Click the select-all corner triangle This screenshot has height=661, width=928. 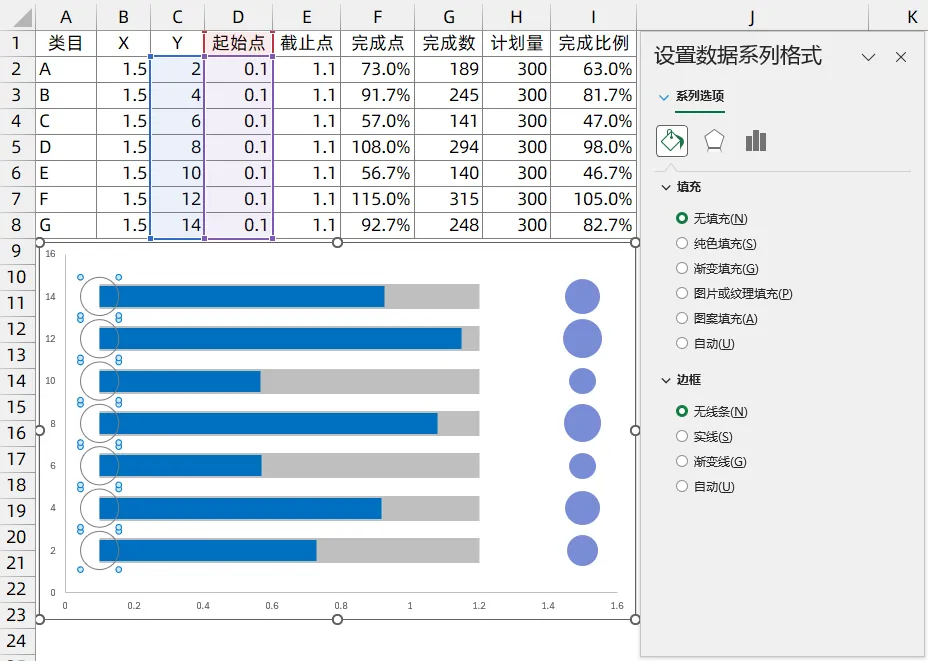[22, 18]
